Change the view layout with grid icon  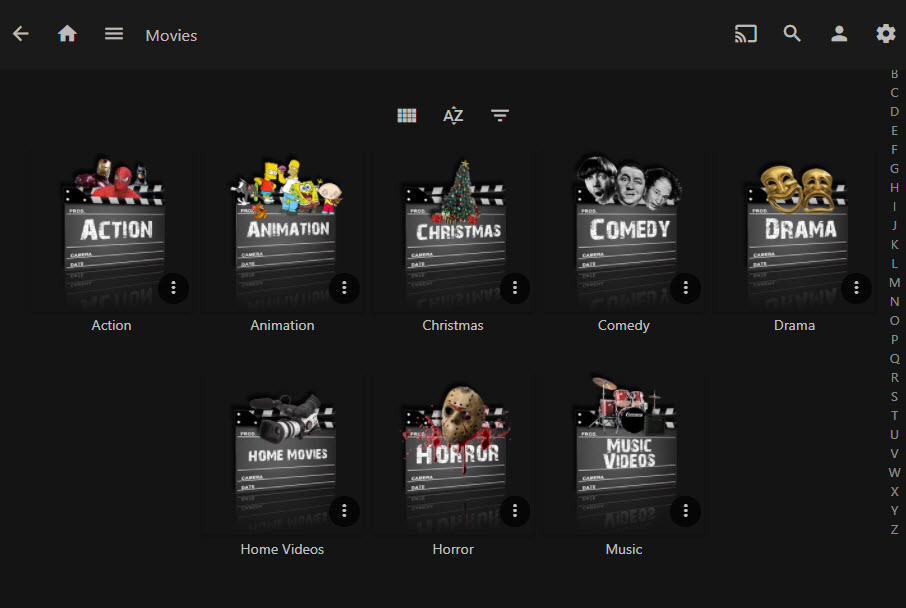[406, 116]
